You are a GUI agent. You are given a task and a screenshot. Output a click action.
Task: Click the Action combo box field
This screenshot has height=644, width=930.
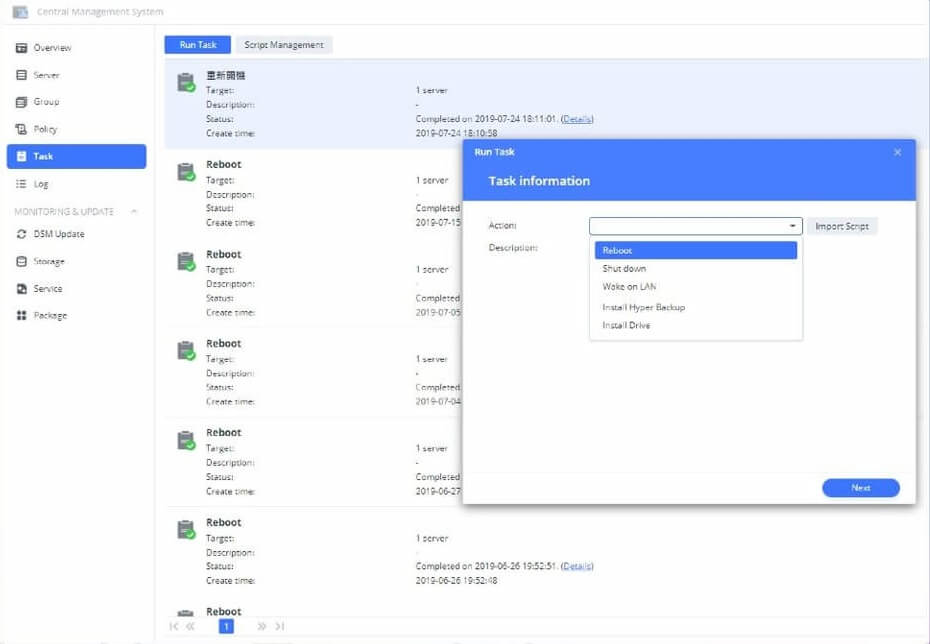pyautogui.click(x=696, y=226)
